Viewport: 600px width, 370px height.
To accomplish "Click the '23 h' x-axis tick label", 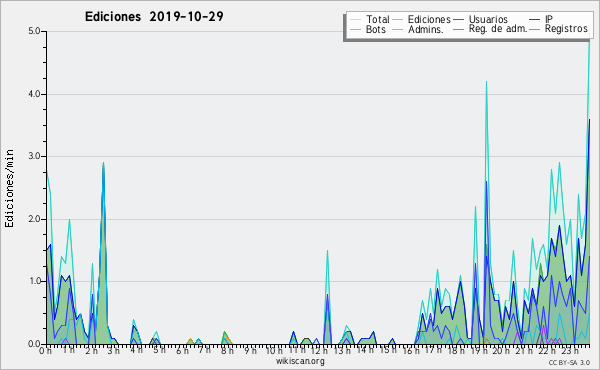I will point(570,351).
